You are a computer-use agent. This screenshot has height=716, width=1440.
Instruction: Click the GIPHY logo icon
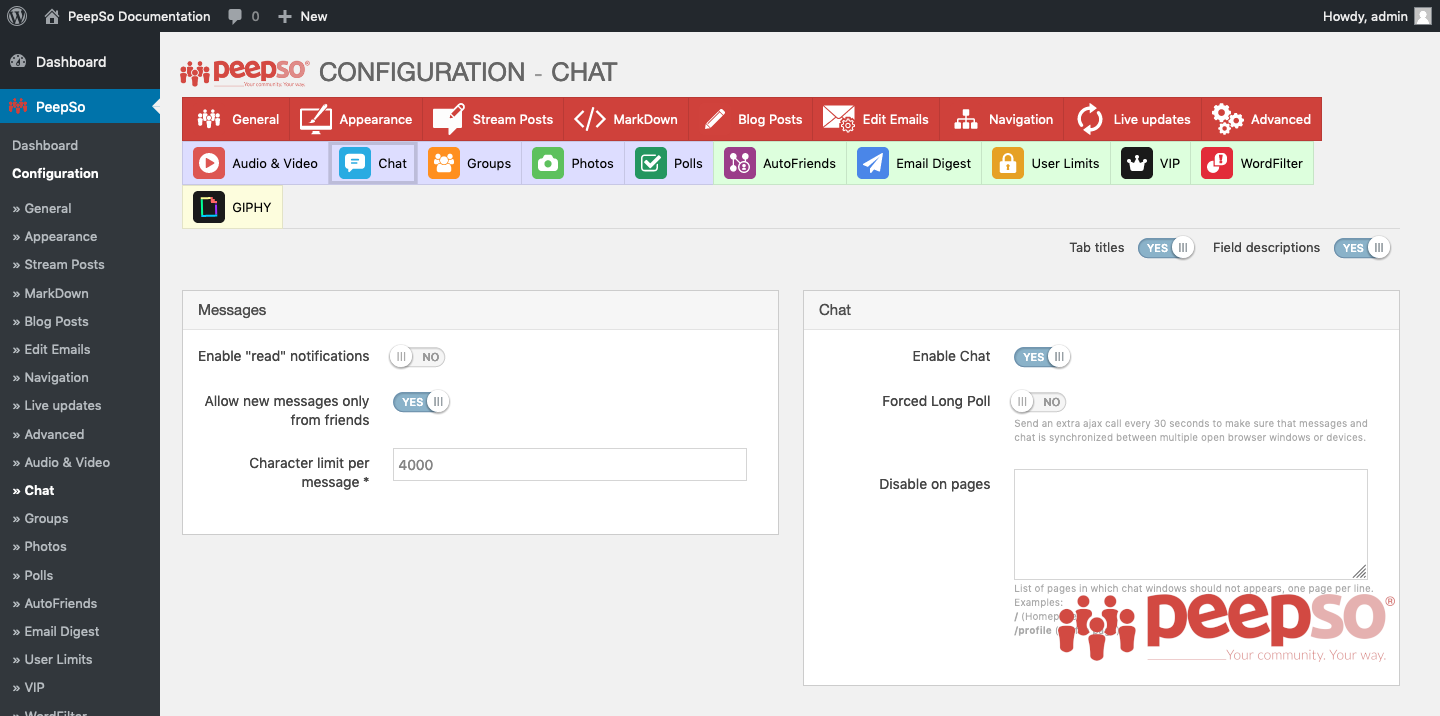pos(209,207)
